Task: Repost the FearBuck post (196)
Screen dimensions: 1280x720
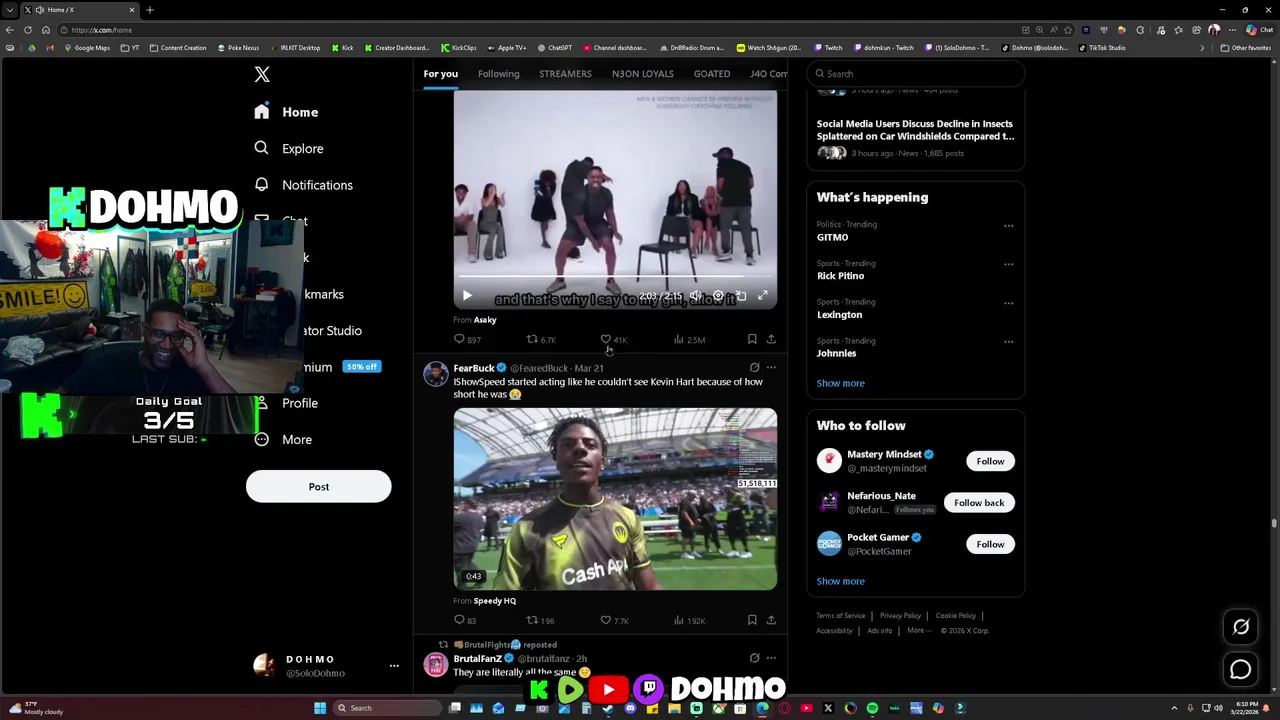Action: coord(540,621)
